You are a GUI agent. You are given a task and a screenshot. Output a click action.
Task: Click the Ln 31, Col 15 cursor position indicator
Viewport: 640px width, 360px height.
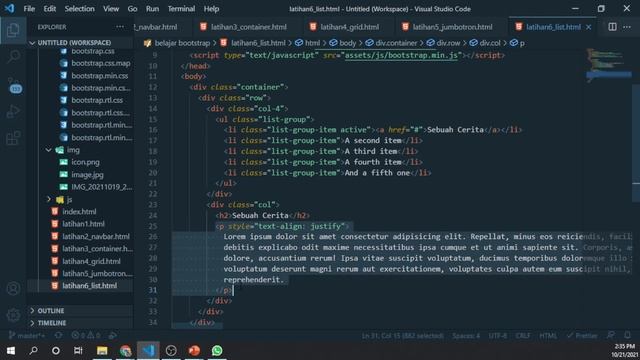(402, 336)
